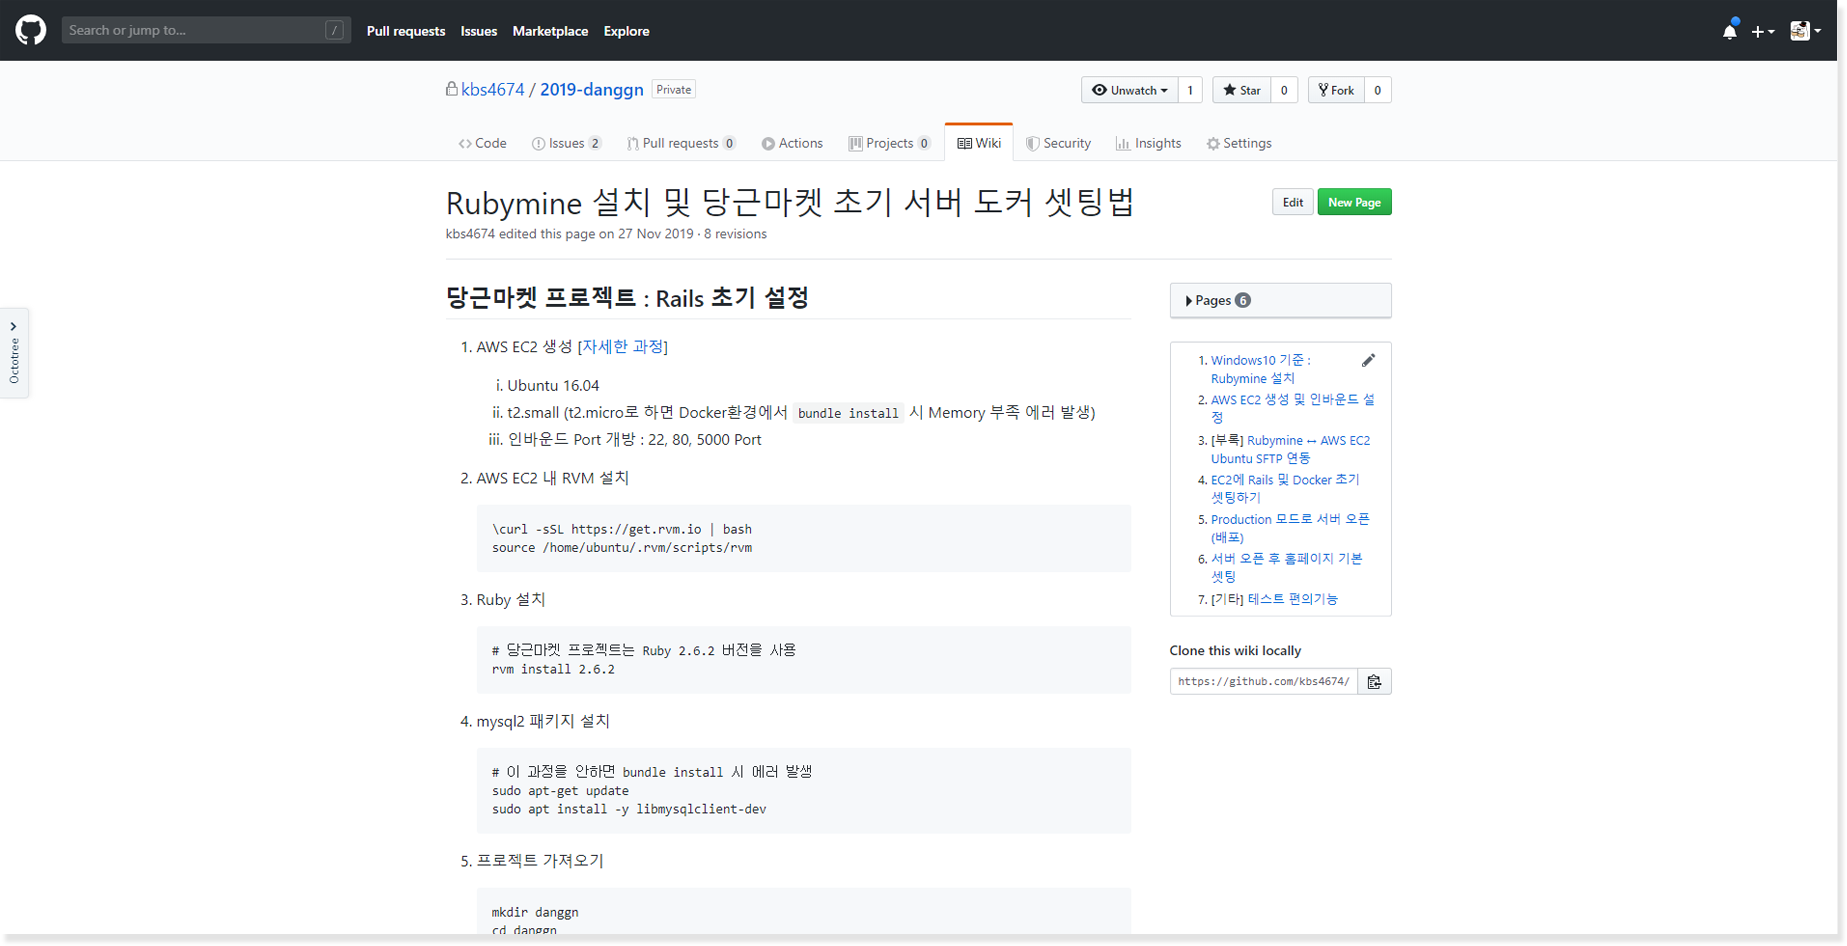Screen dimensions: 1847x946
Task: Switch to the Security tab
Action: 1059,143
